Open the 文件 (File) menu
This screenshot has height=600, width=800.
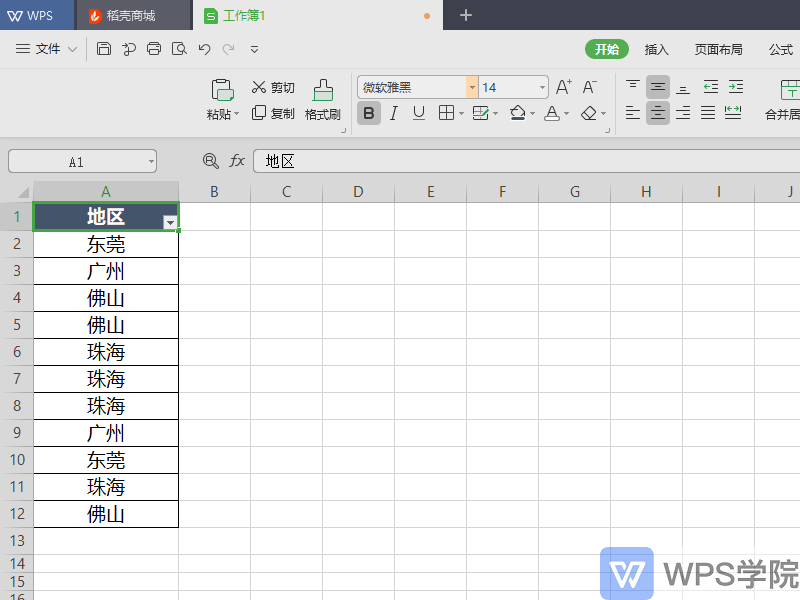47,49
